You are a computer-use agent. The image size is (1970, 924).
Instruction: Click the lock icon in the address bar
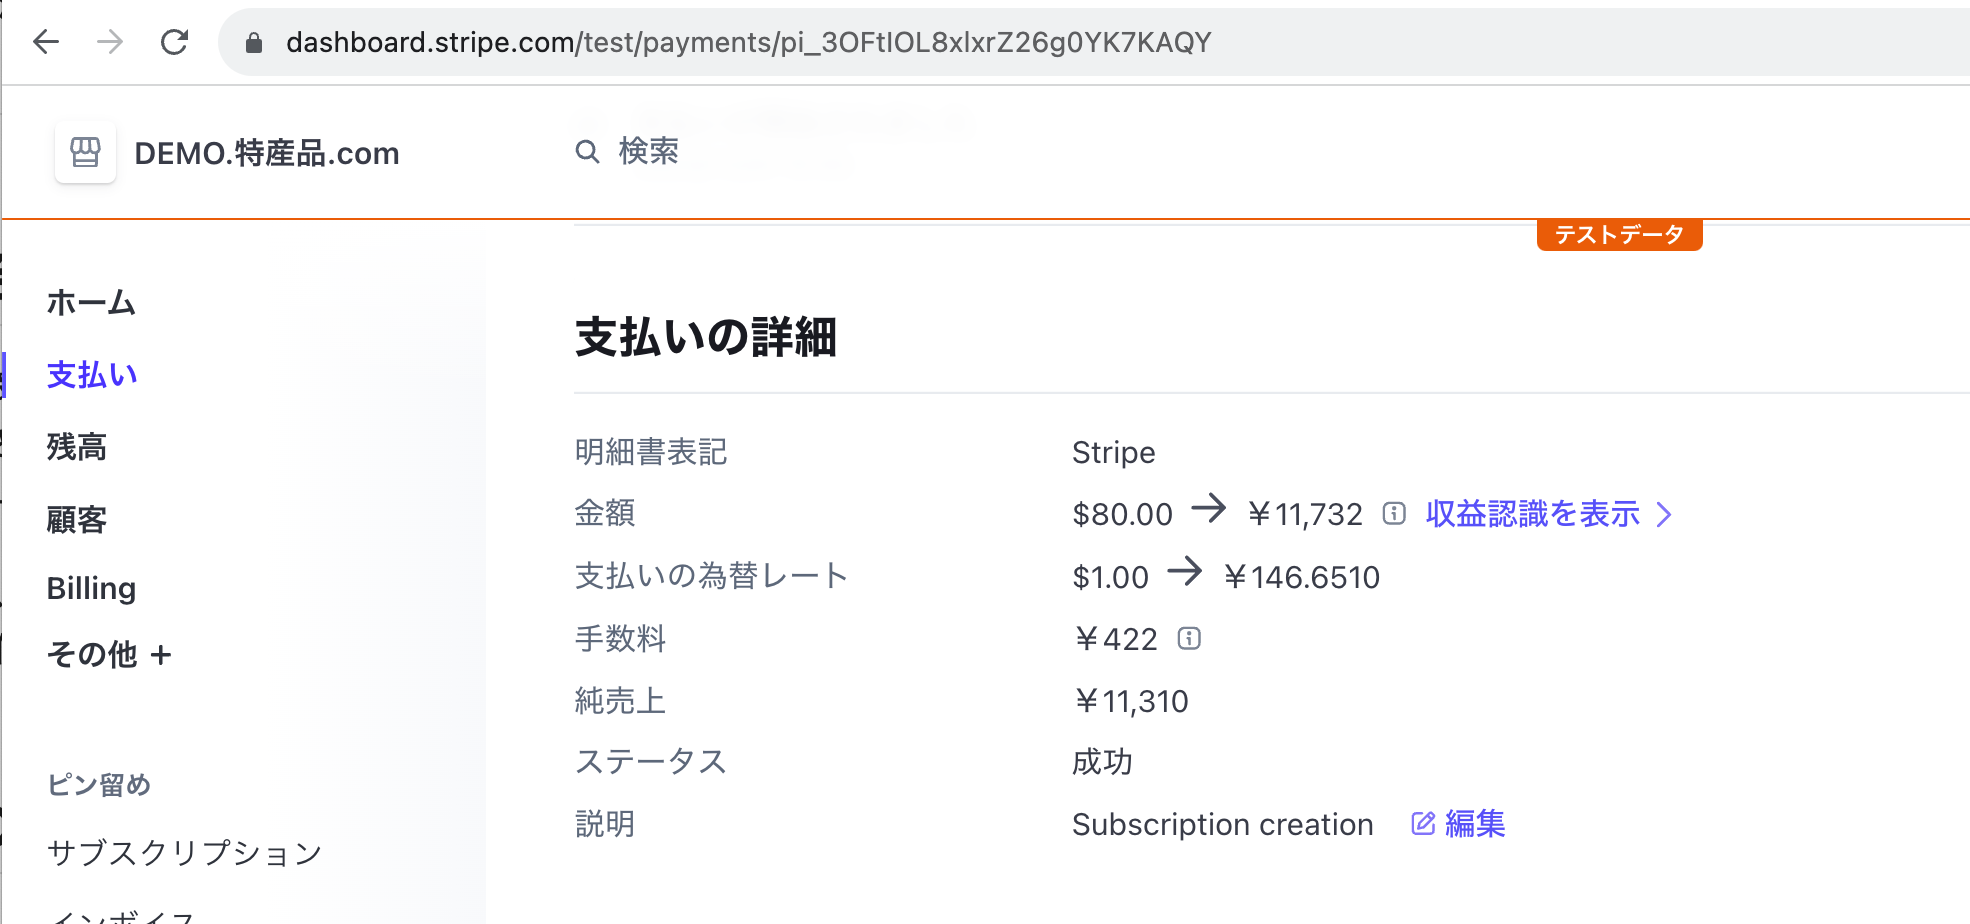[254, 42]
